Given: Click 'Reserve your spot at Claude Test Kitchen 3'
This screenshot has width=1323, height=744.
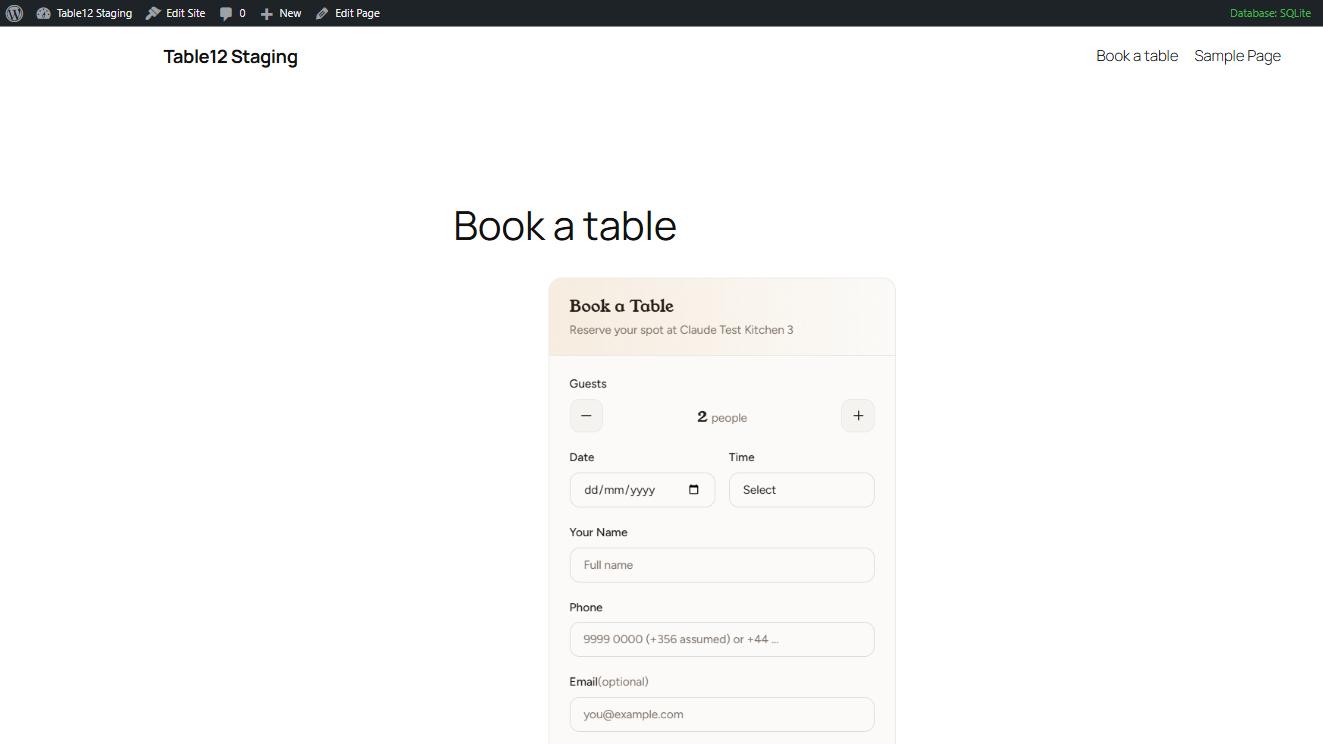Looking at the screenshot, I should tap(681, 330).
